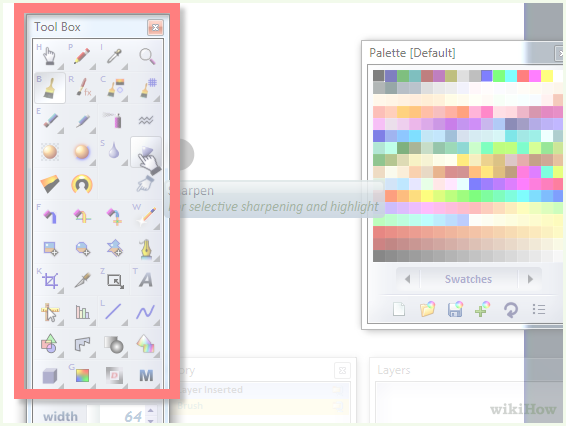Choose the spray can airbrush tool

(114, 120)
